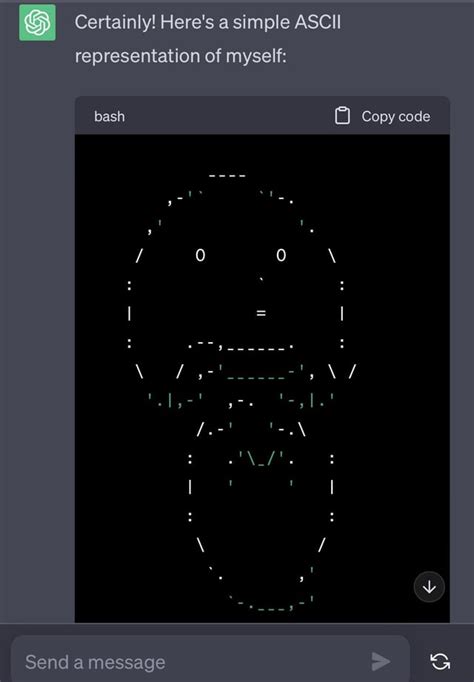
Task: Click the bash language label
Action: 109,117
